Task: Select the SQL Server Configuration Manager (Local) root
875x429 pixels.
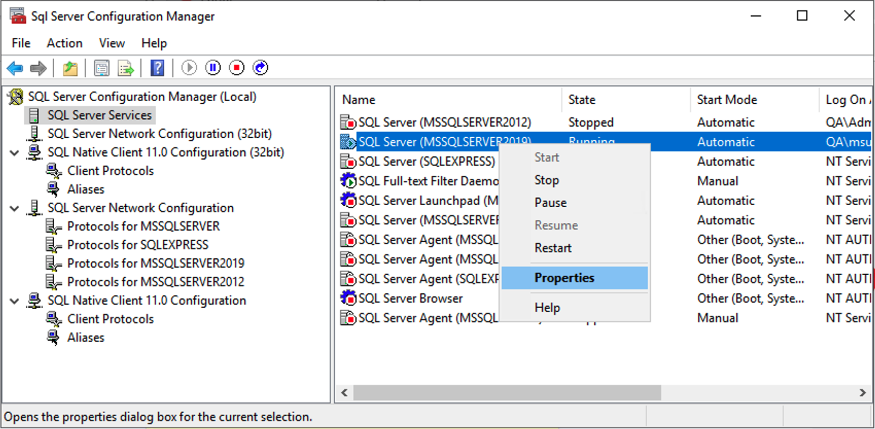Action: (x=142, y=97)
